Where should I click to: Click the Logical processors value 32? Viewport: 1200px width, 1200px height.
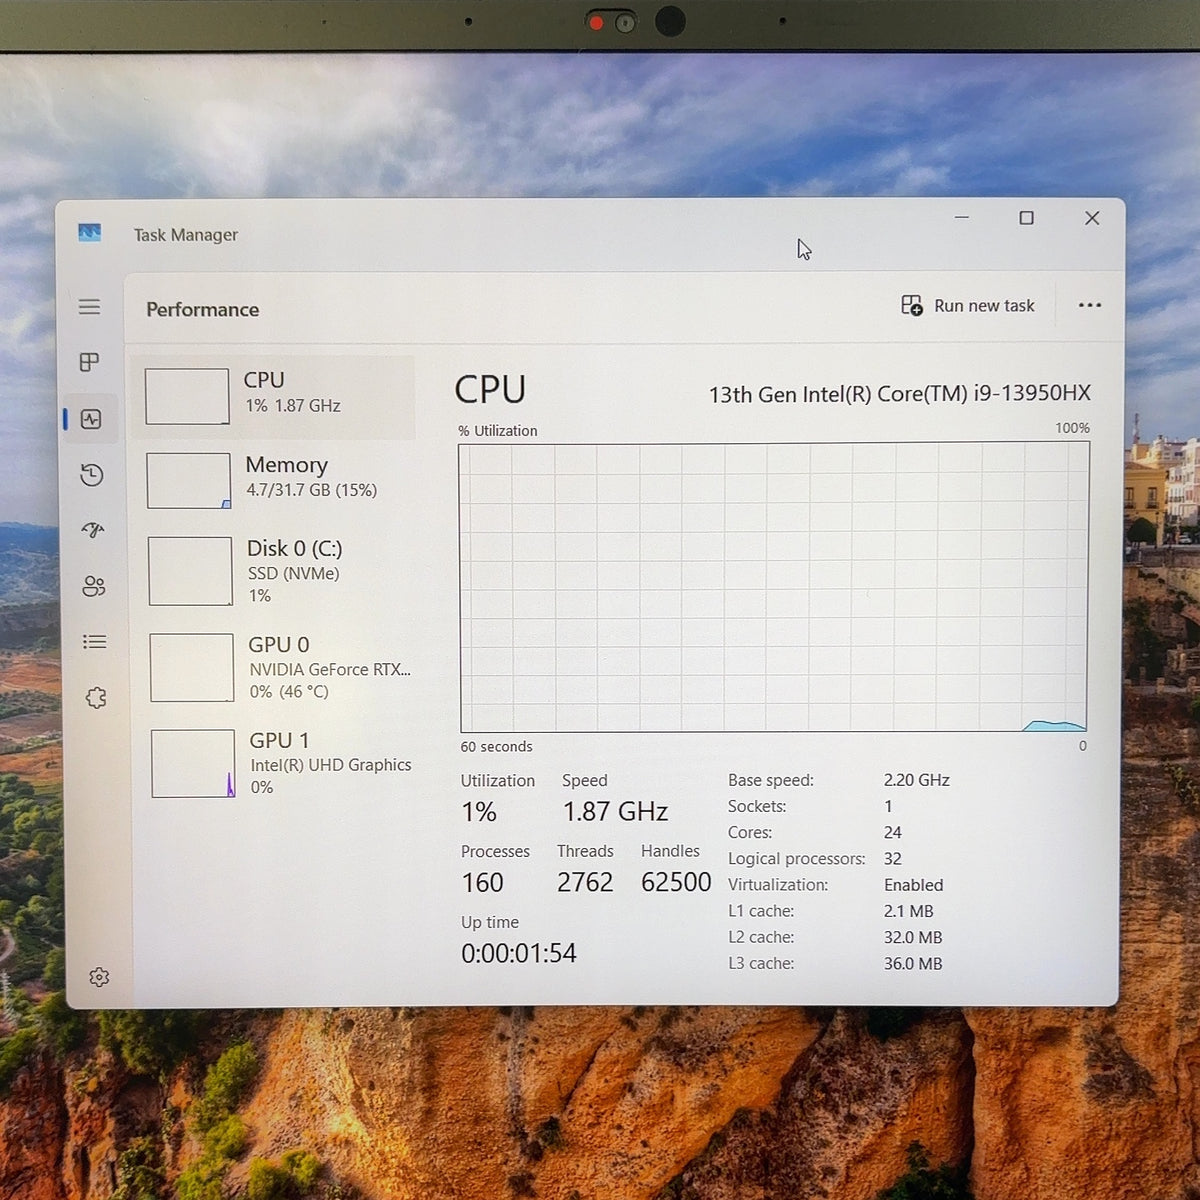(x=893, y=859)
